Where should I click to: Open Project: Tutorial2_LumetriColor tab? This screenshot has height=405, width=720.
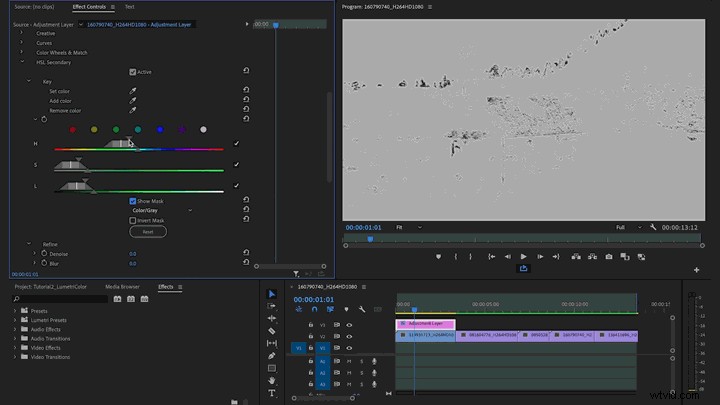[51, 287]
